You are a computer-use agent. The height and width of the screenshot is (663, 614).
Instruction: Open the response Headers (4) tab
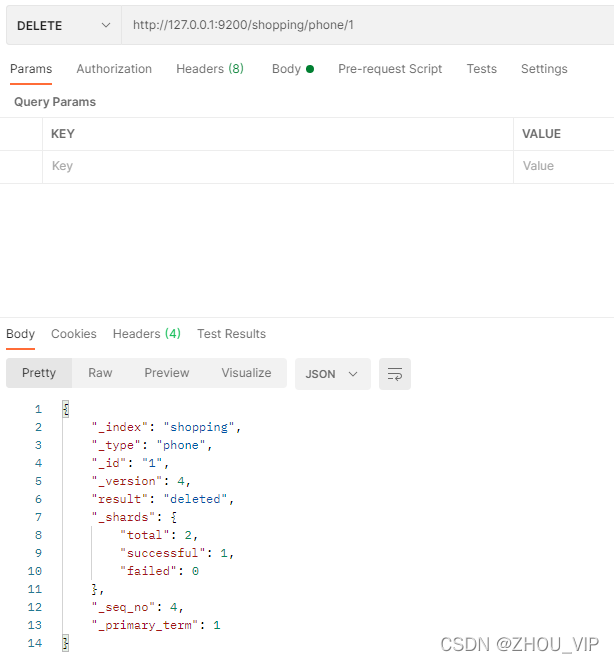click(147, 334)
